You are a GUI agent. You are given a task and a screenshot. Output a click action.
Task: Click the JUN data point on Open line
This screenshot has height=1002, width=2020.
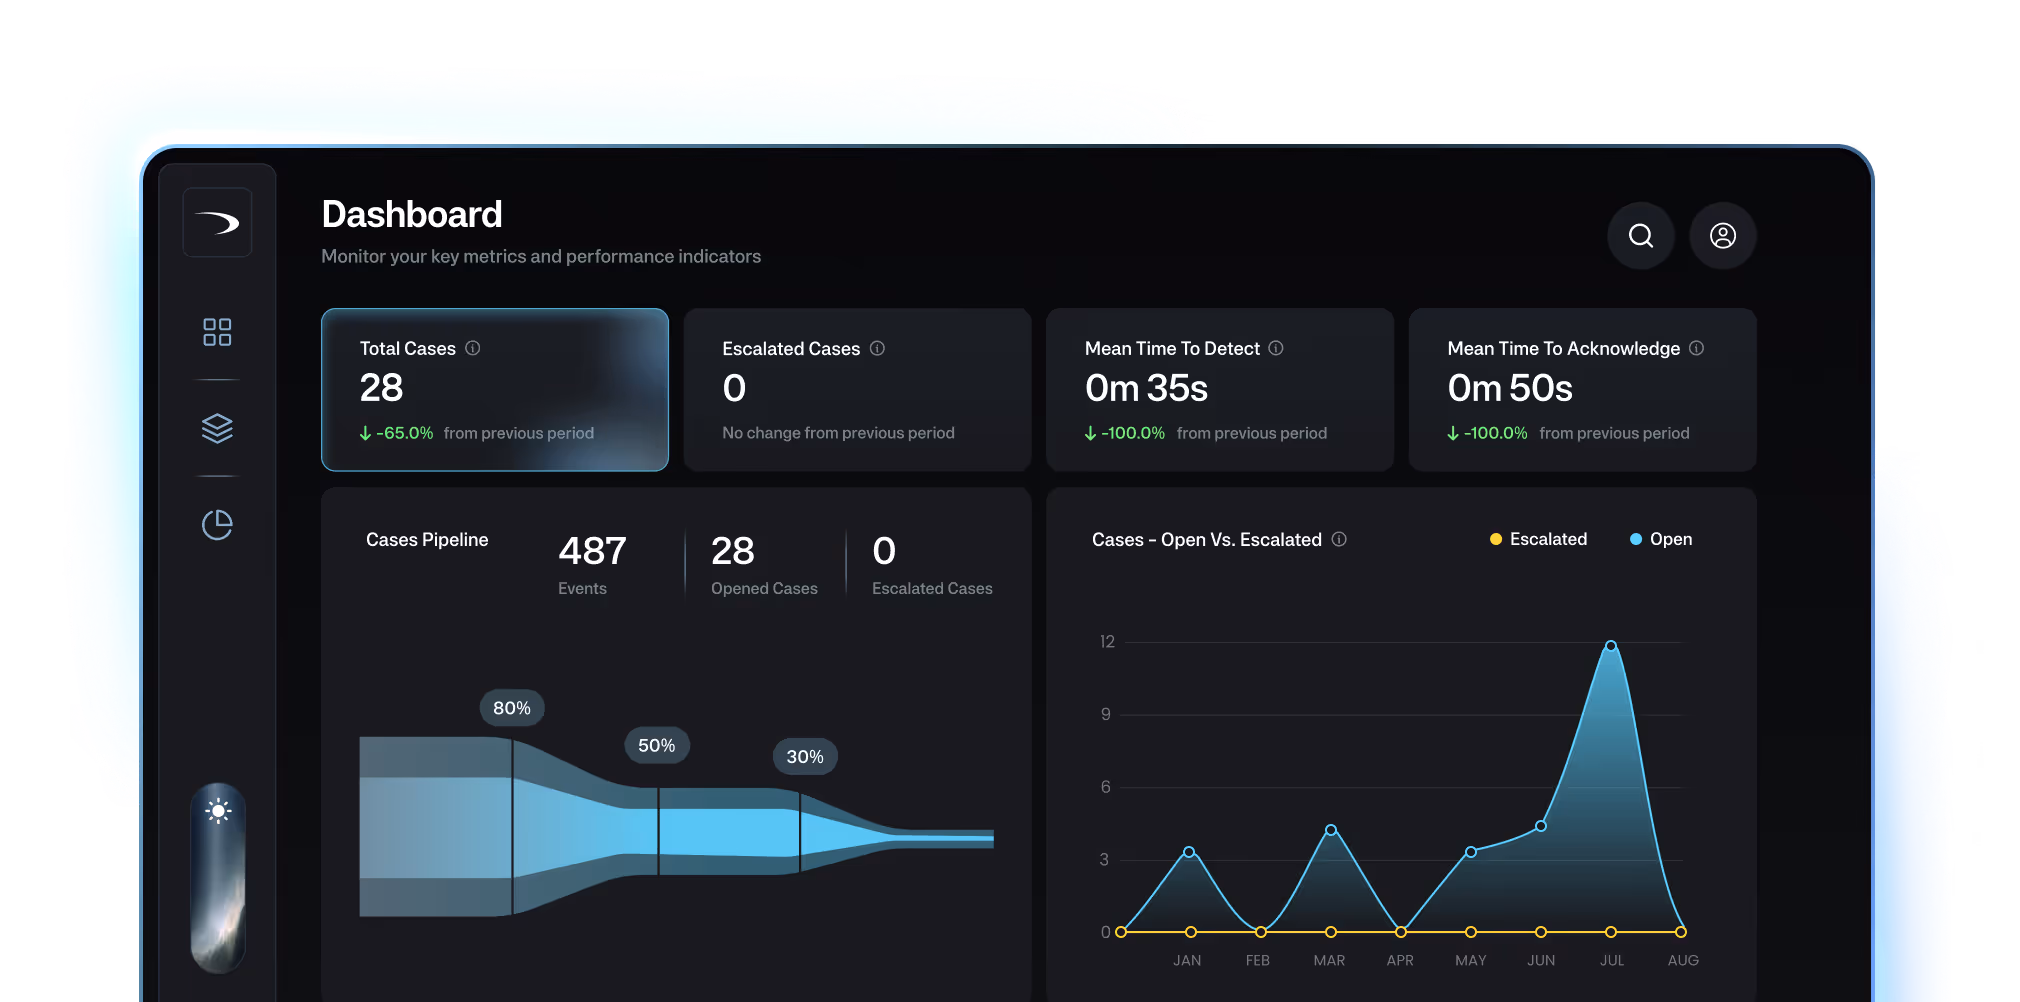tap(1541, 826)
